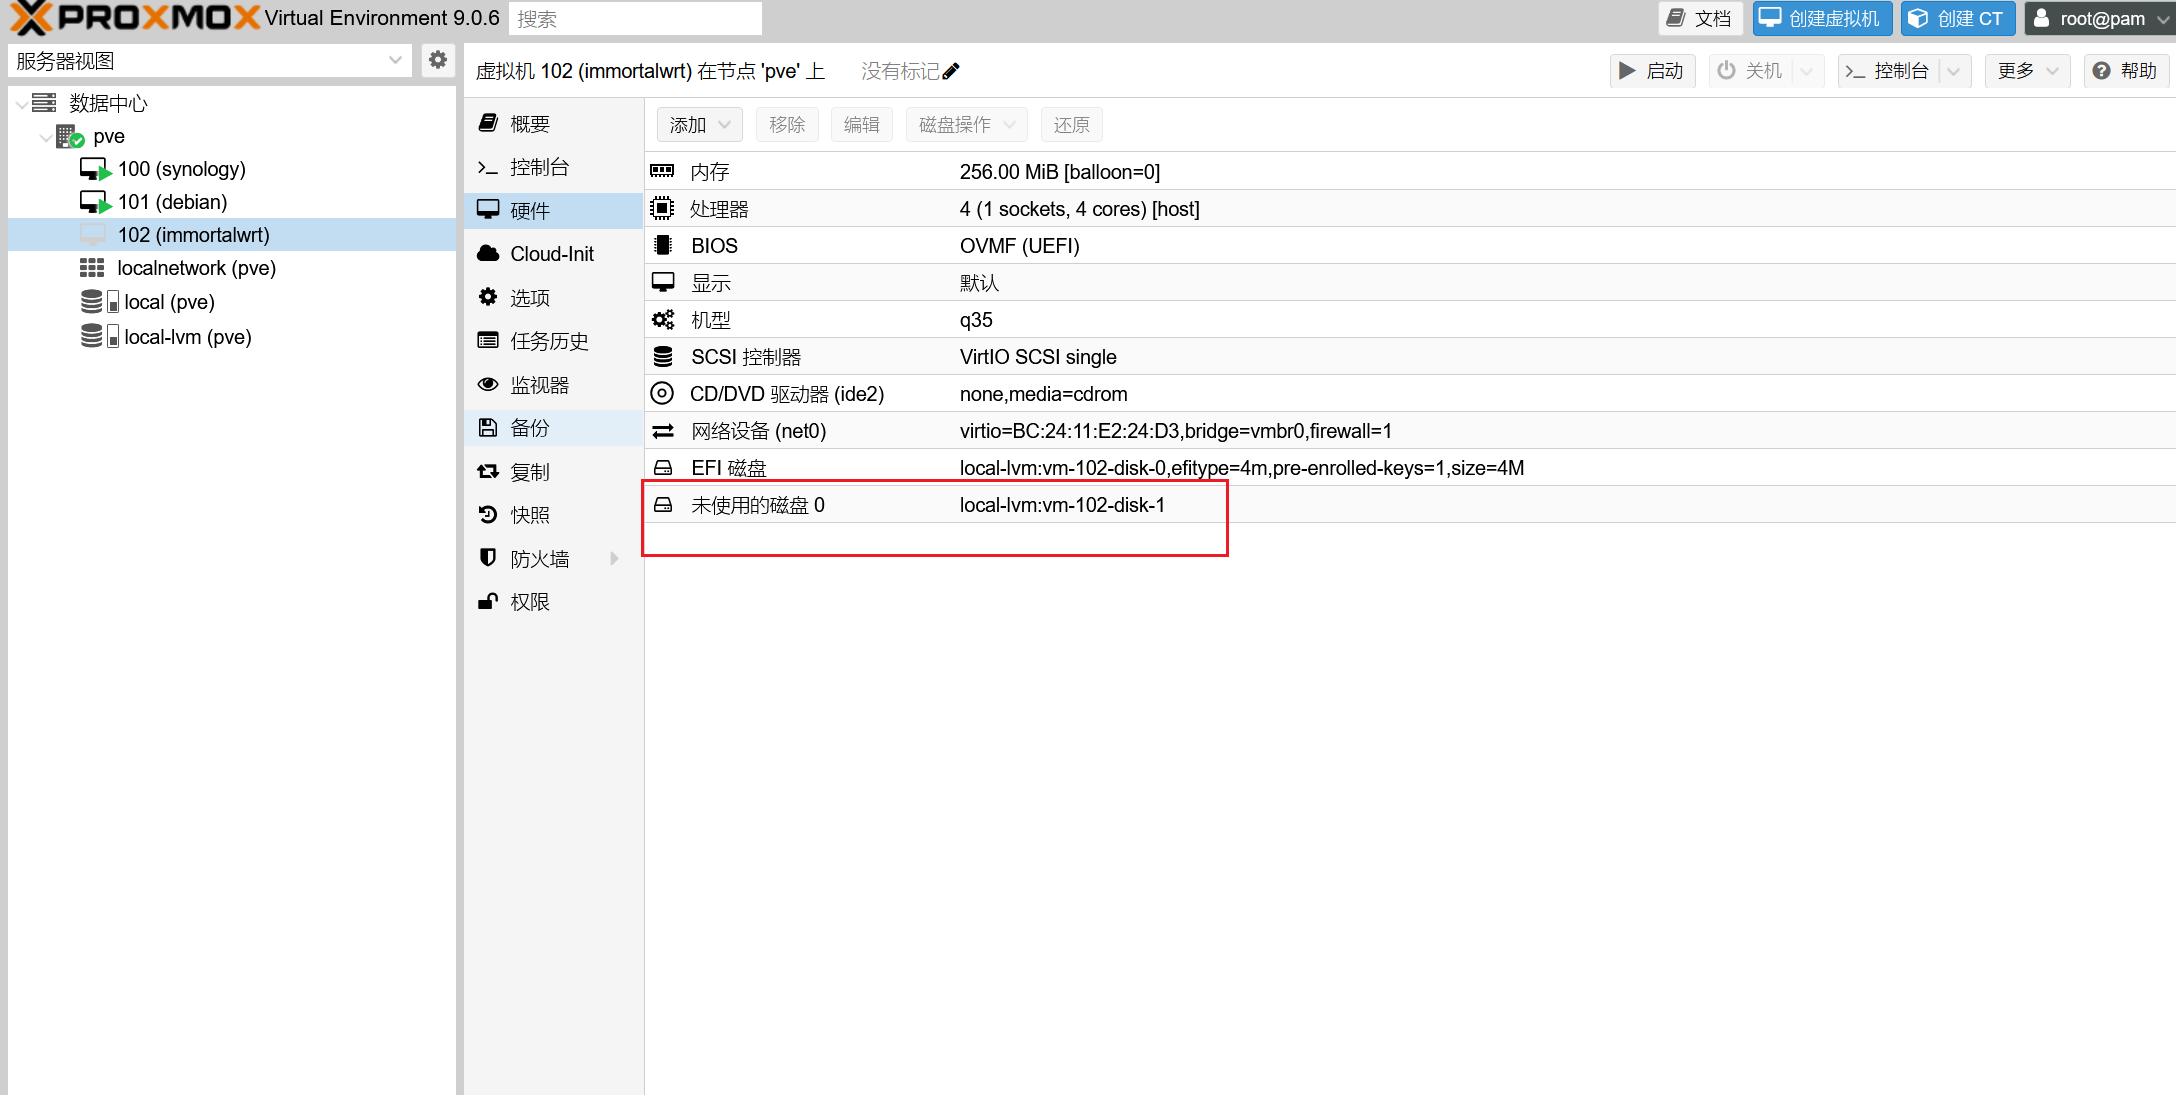Open the 更多 more menu
This screenshot has height=1095, width=2176.
pos(2028,71)
